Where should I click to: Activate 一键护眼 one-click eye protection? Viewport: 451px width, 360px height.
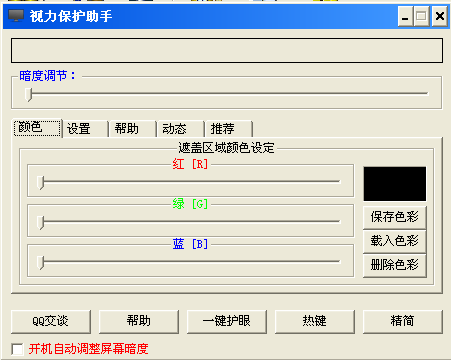point(227,321)
